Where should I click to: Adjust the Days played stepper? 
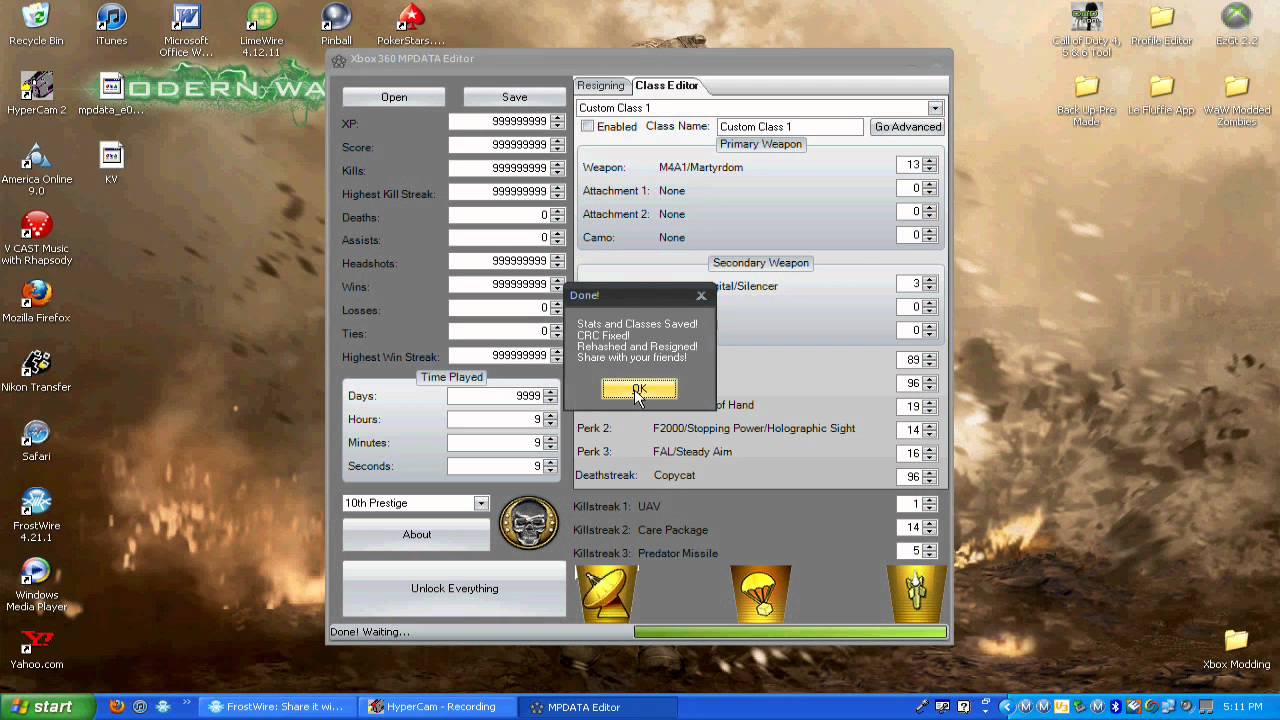[x=550, y=396]
